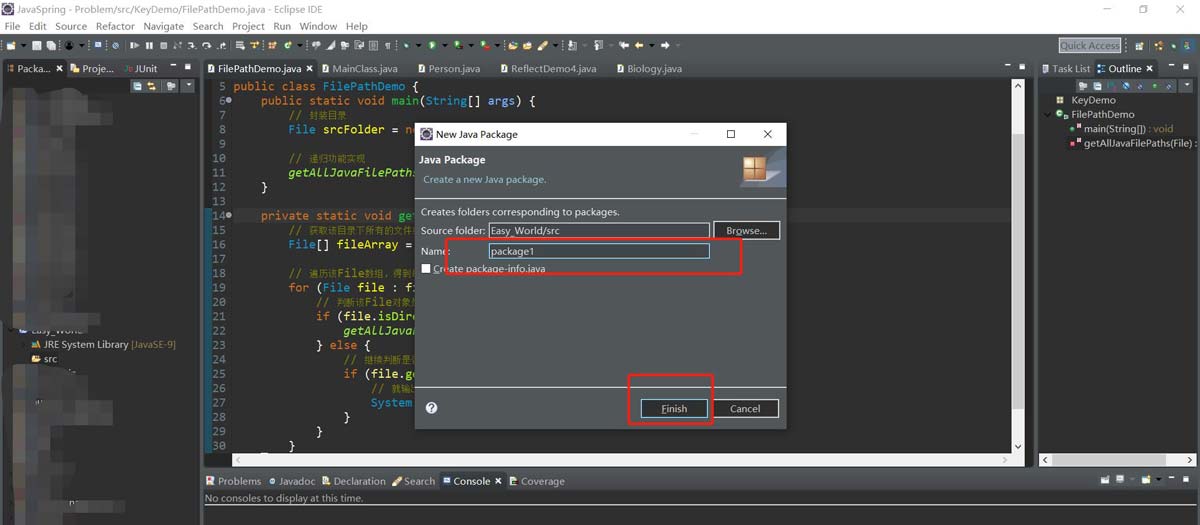This screenshot has width=1200, height=525.
Task: Close the Package Explorer tab
Action: [x=59, y=68]
